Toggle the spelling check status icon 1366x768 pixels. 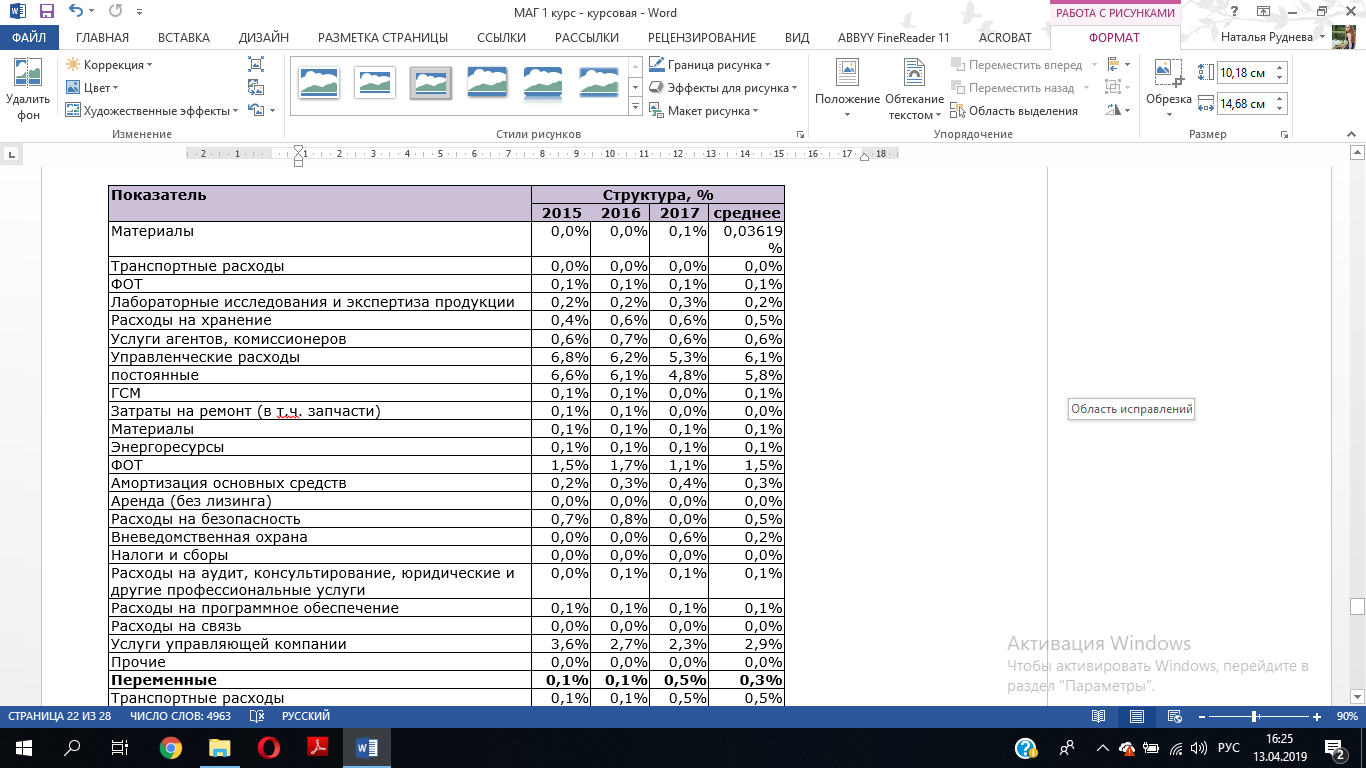pyautogui.click(x=257, y=717)
